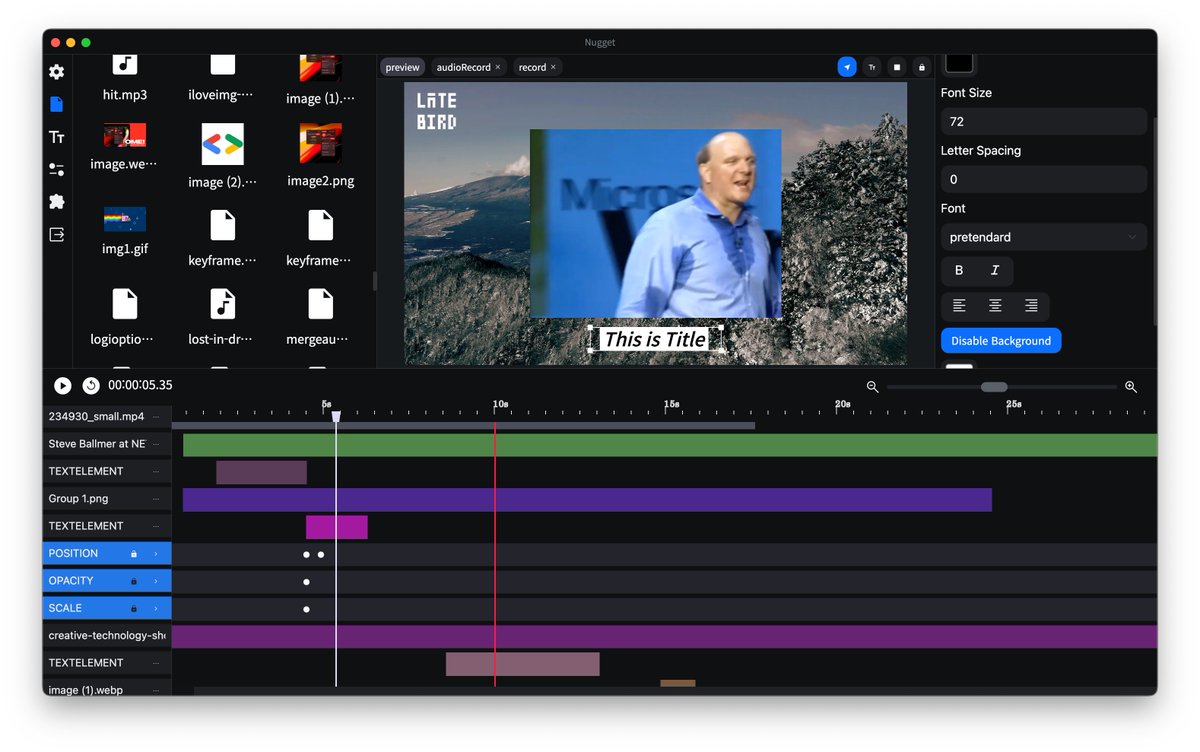Toggle italic text formatting

coord(995,271)
